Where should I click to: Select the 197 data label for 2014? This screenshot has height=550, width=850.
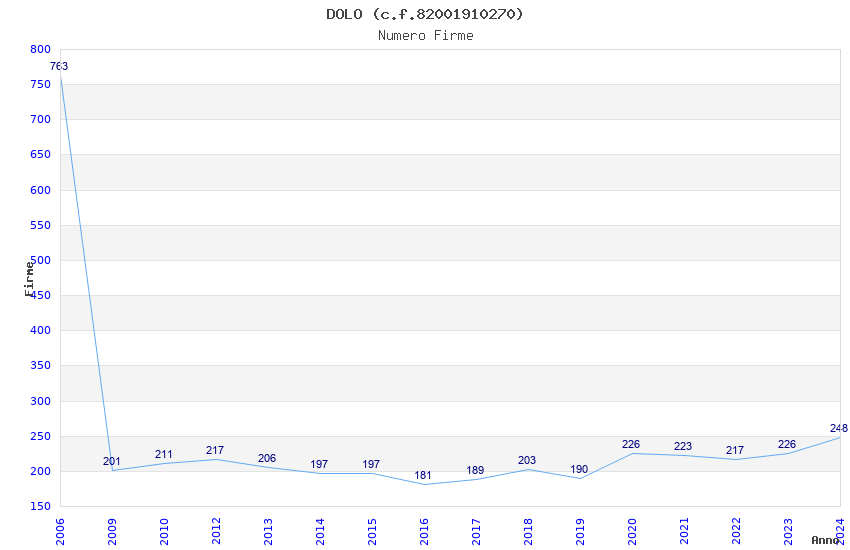(x=319, y=464)
